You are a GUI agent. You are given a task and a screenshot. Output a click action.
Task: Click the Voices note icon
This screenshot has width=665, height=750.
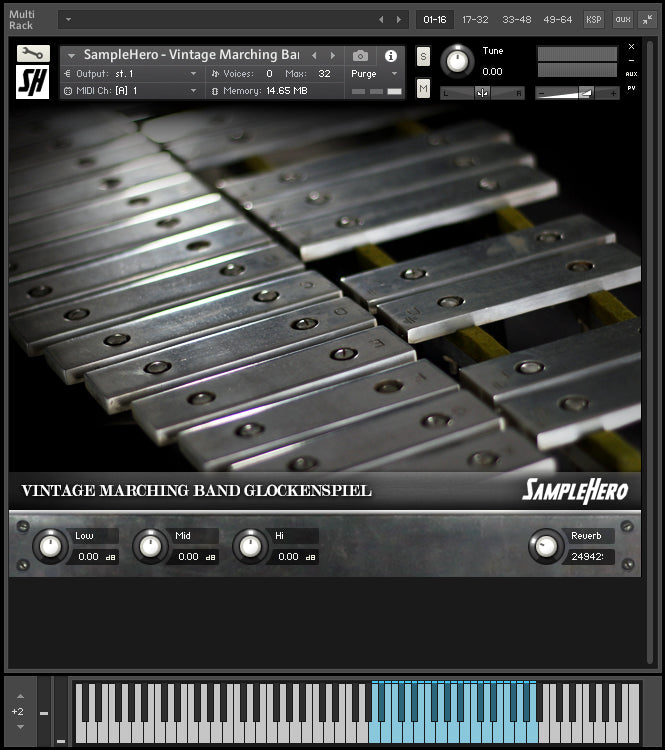[x=215, y=74]
